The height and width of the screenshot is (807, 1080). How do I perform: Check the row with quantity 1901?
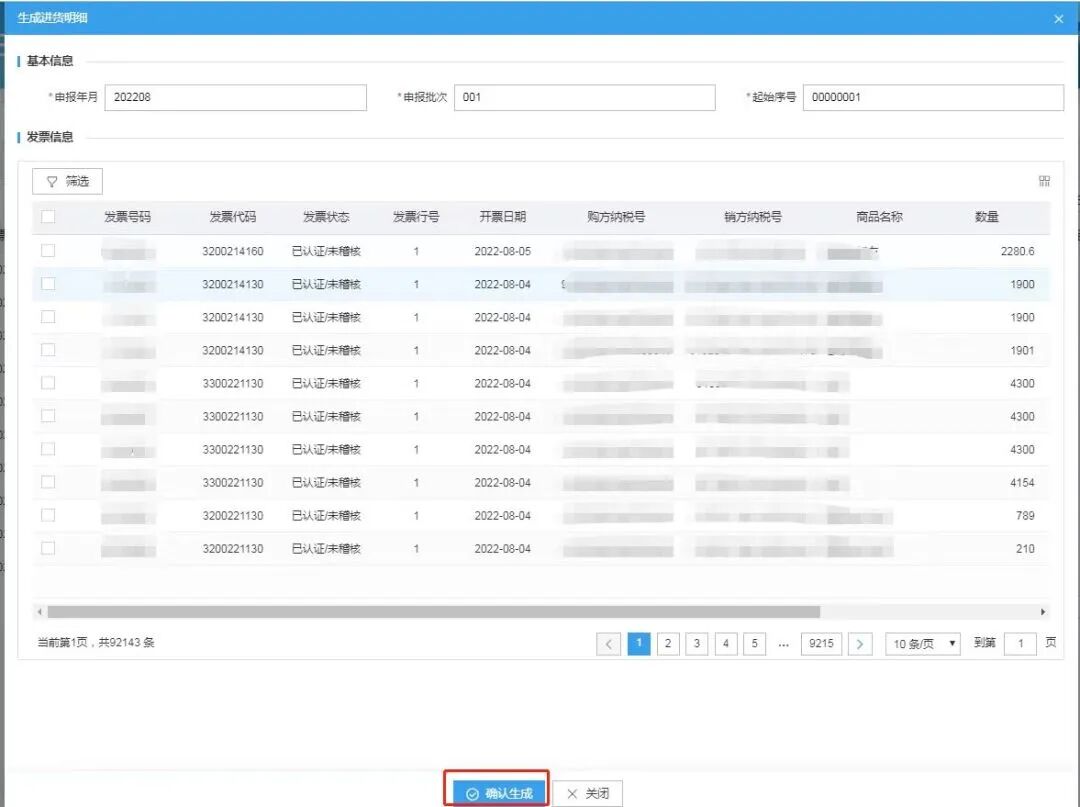(x=48, y=350)
